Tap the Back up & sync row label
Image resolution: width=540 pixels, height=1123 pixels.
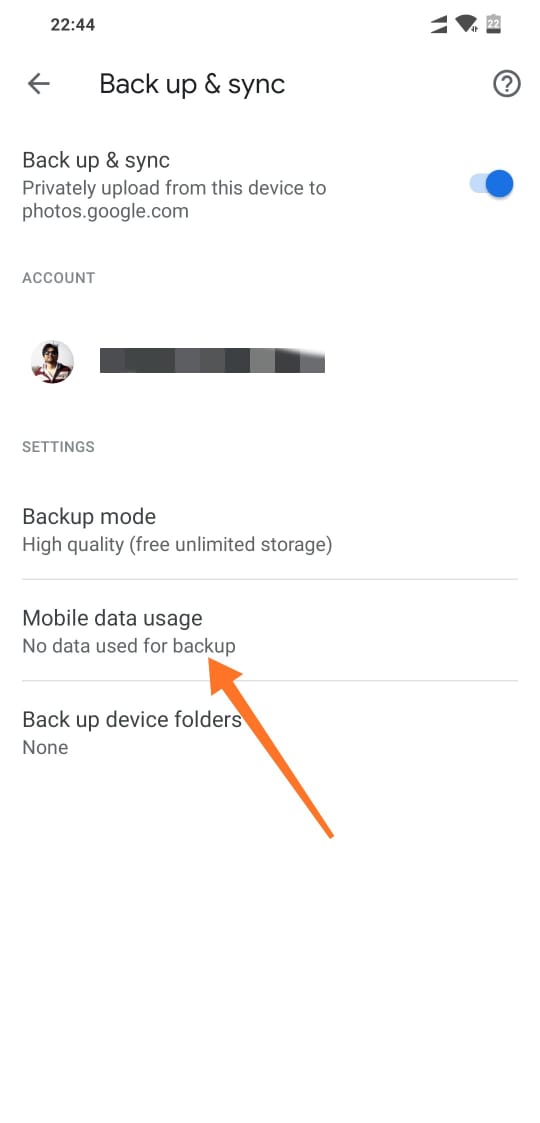pyautogui.click(x=96, y=160)
